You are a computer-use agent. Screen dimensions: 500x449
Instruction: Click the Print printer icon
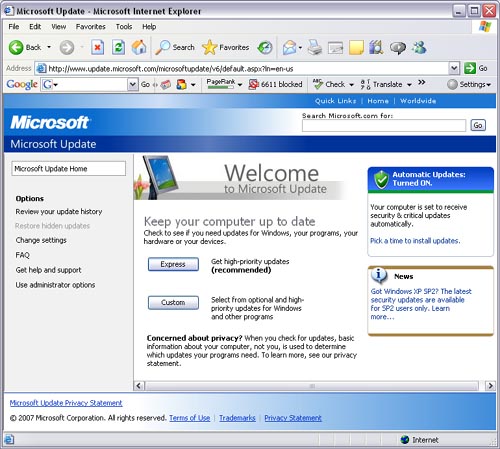pos(315,48)
